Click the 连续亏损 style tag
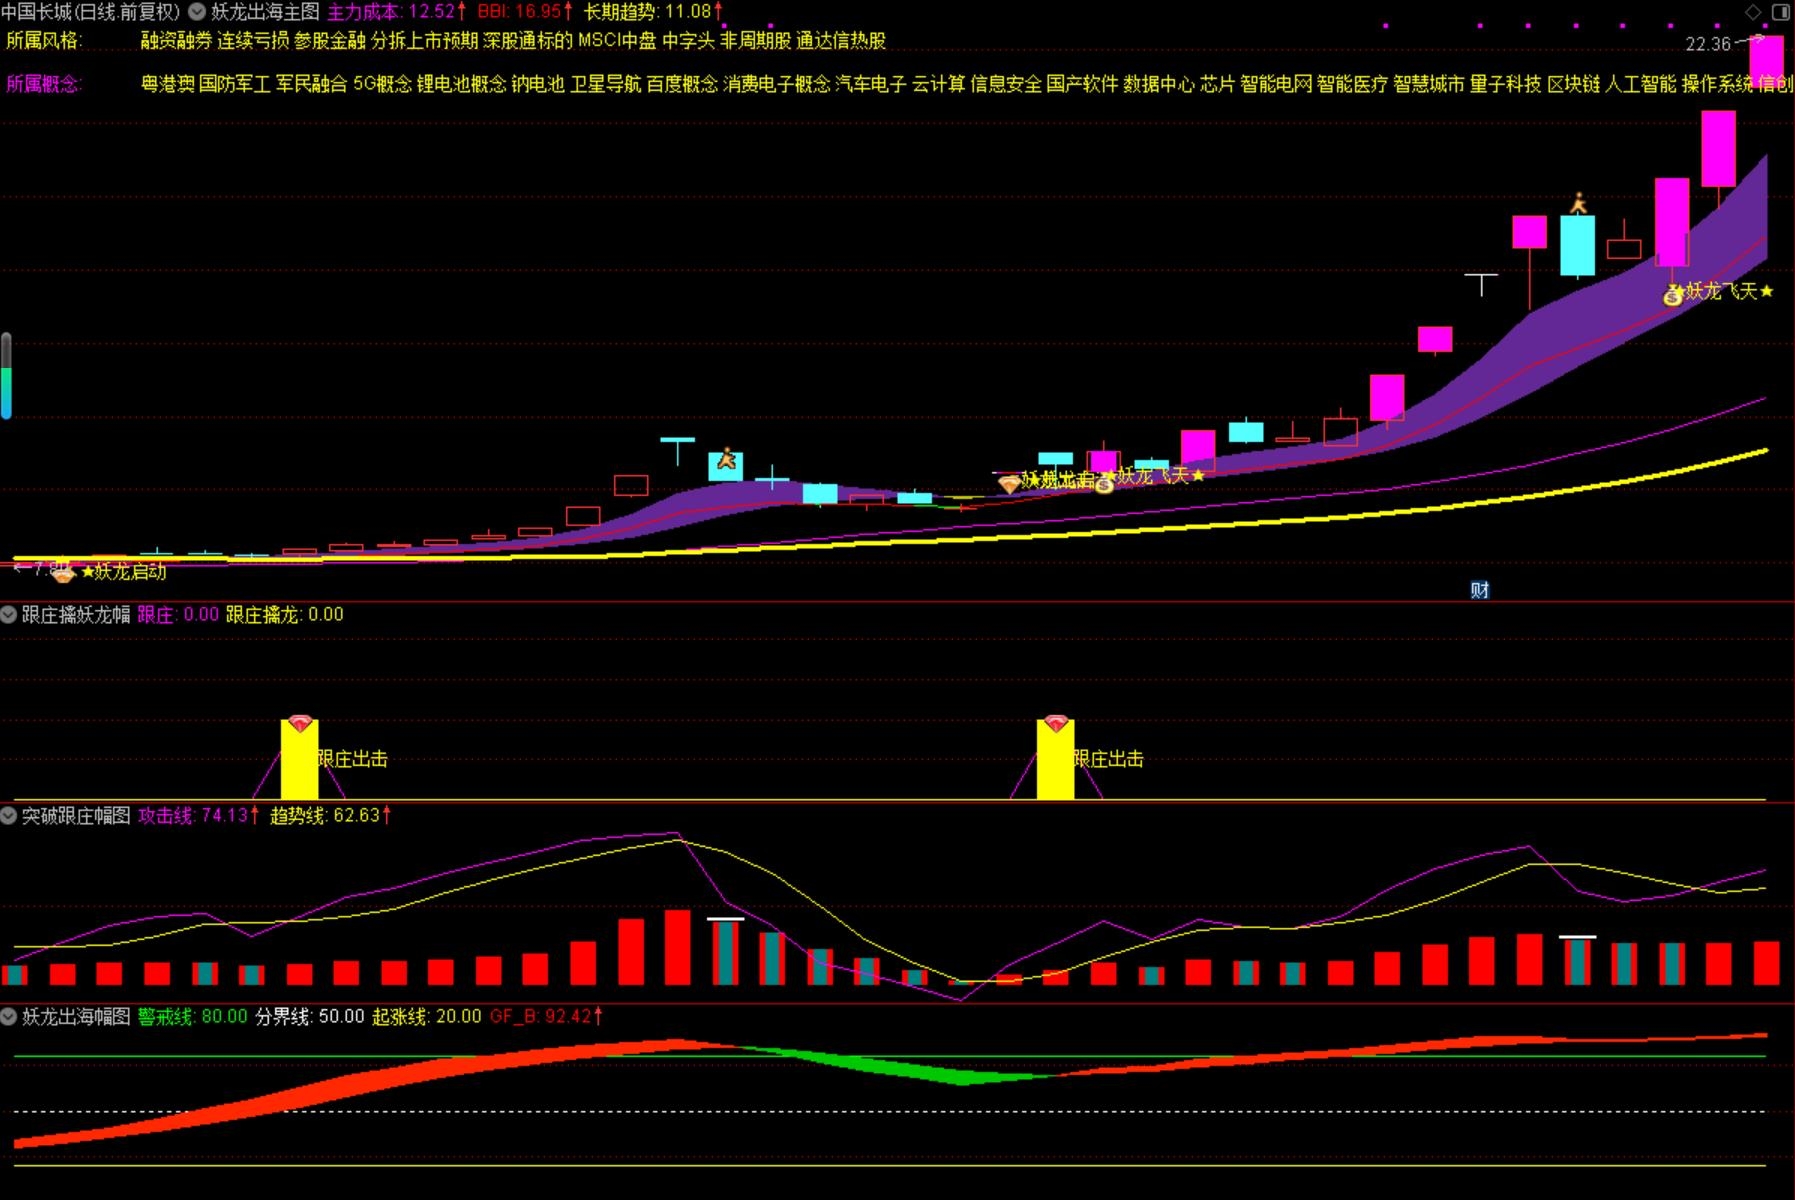Image resolution: width=1795 pixels, height=1200 pixels. (253, 41)
